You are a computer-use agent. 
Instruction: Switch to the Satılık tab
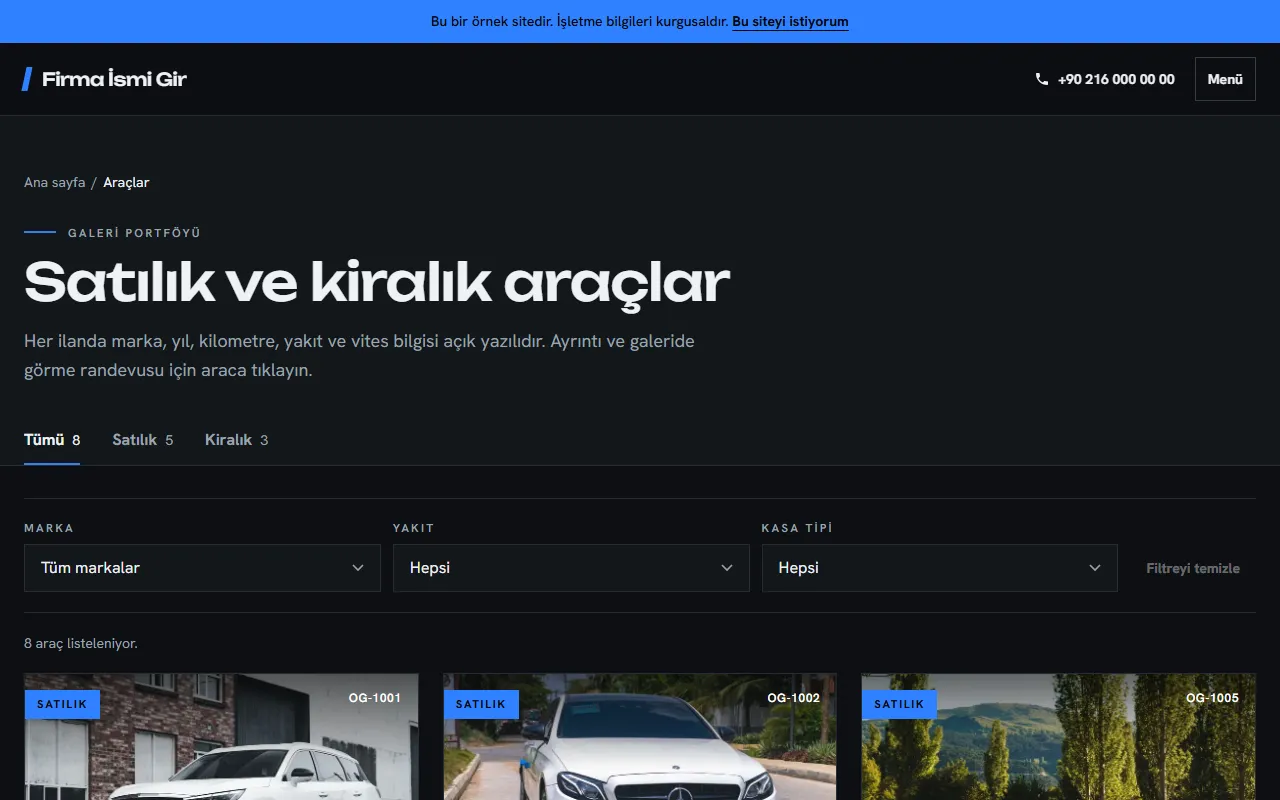pyautogui.click(x=143, y=440)
